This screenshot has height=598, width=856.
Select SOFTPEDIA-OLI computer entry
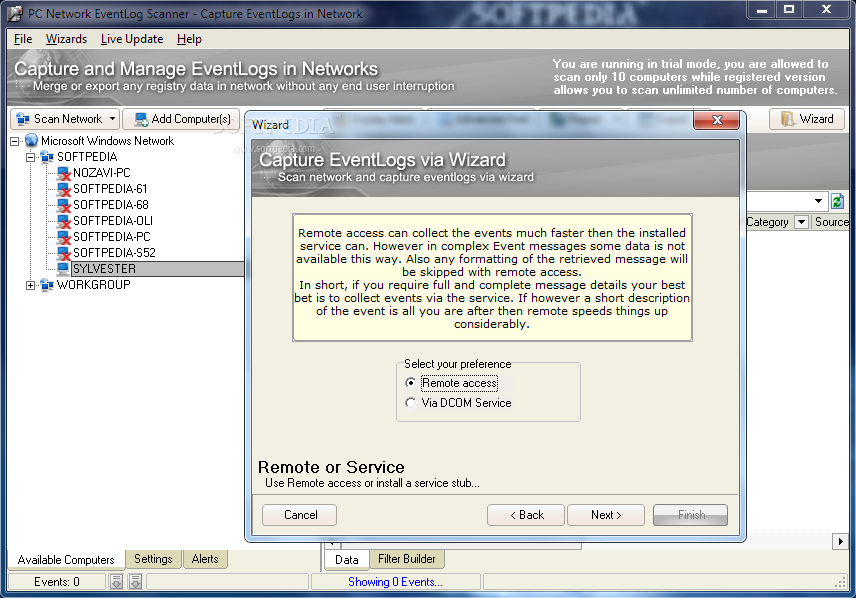click(113, 221)
